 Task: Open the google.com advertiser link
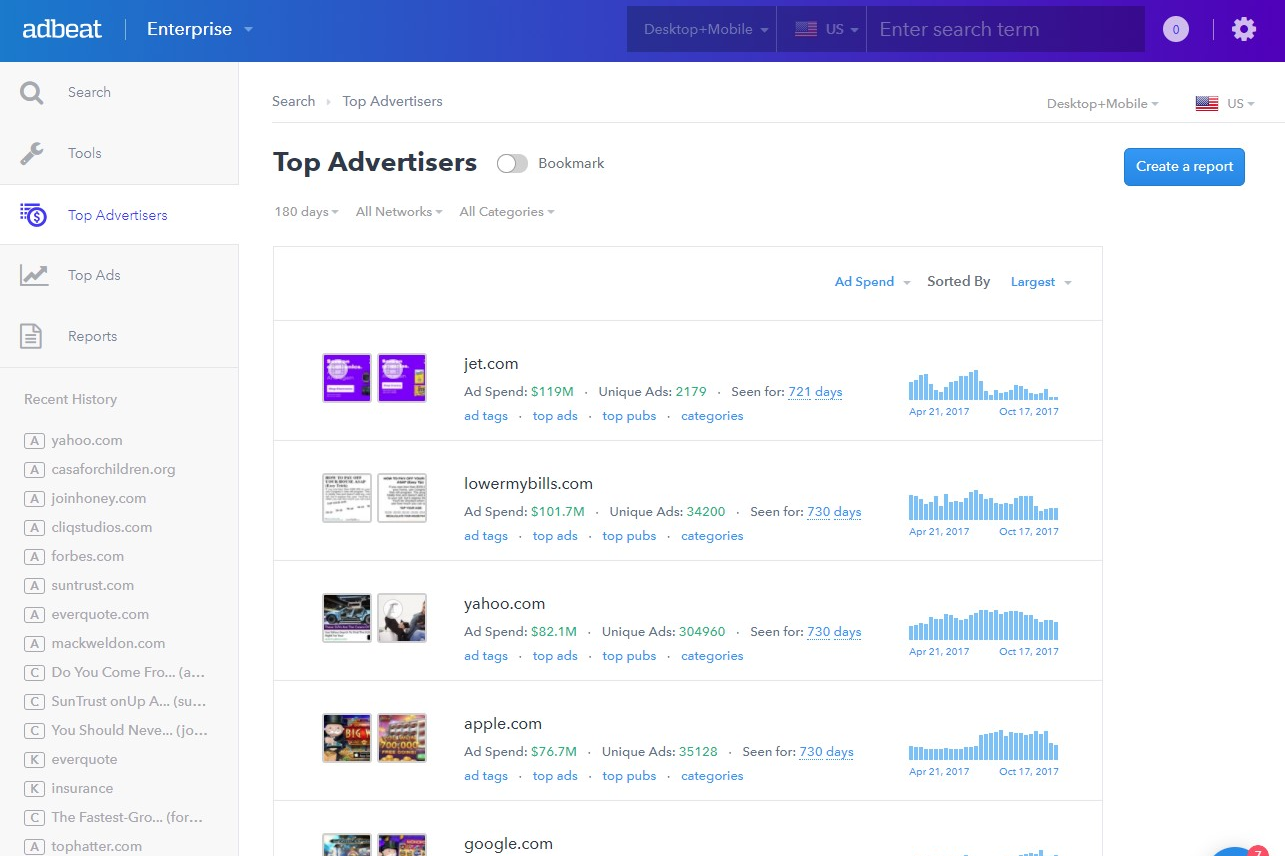508,844
